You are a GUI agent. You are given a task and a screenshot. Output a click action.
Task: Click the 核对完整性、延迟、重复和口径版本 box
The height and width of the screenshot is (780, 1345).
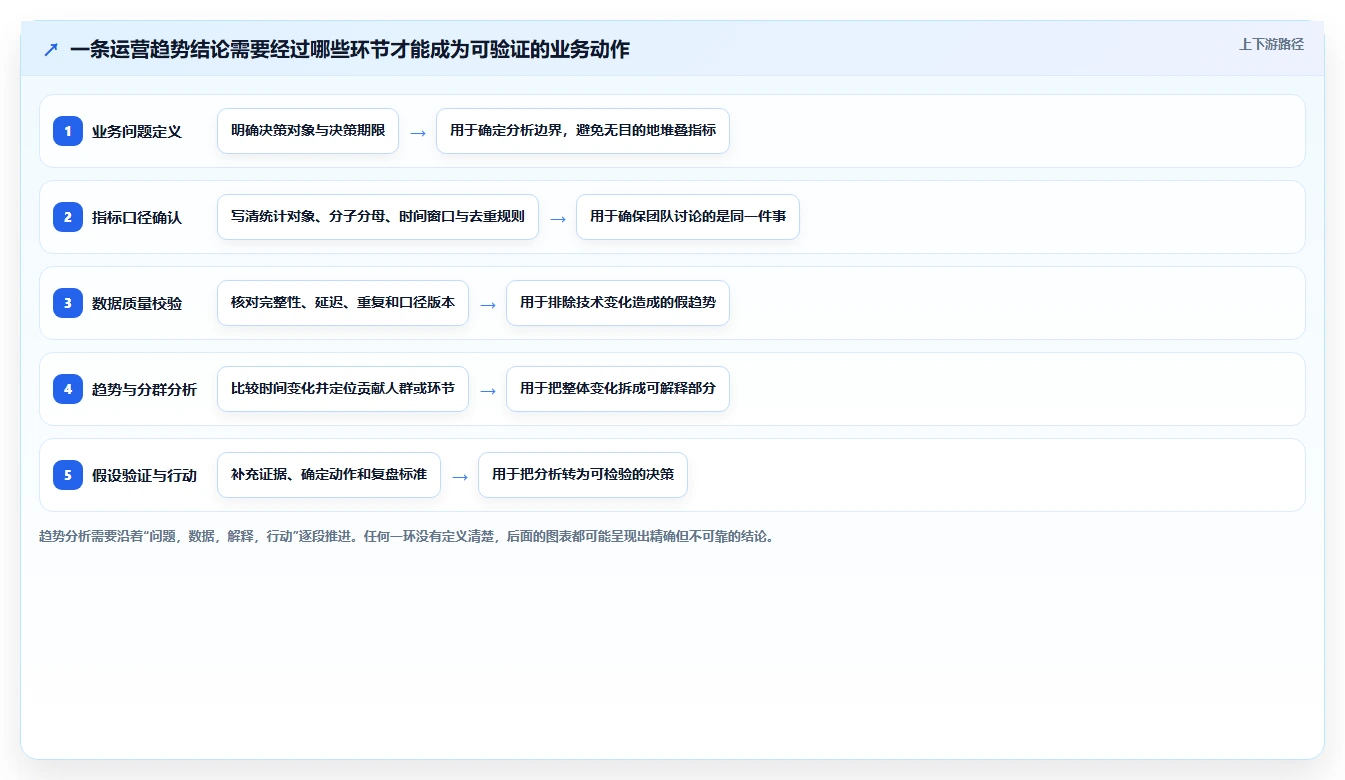(x=343, y=303)
